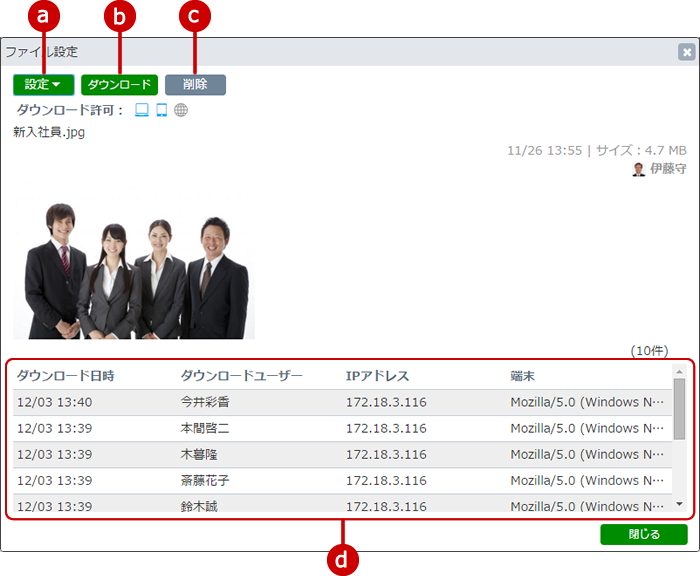Click the scroll up arrow of download list
The width and height of the screenshot is (700, 576).
coord(679,371)
